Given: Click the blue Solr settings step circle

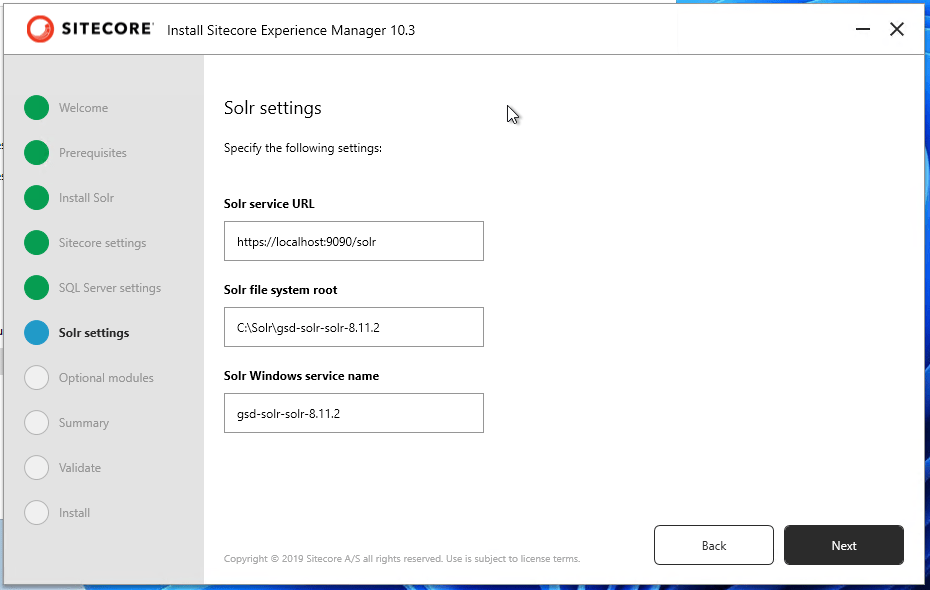Looking at the screenshot, I should click(x=37, y=333).
